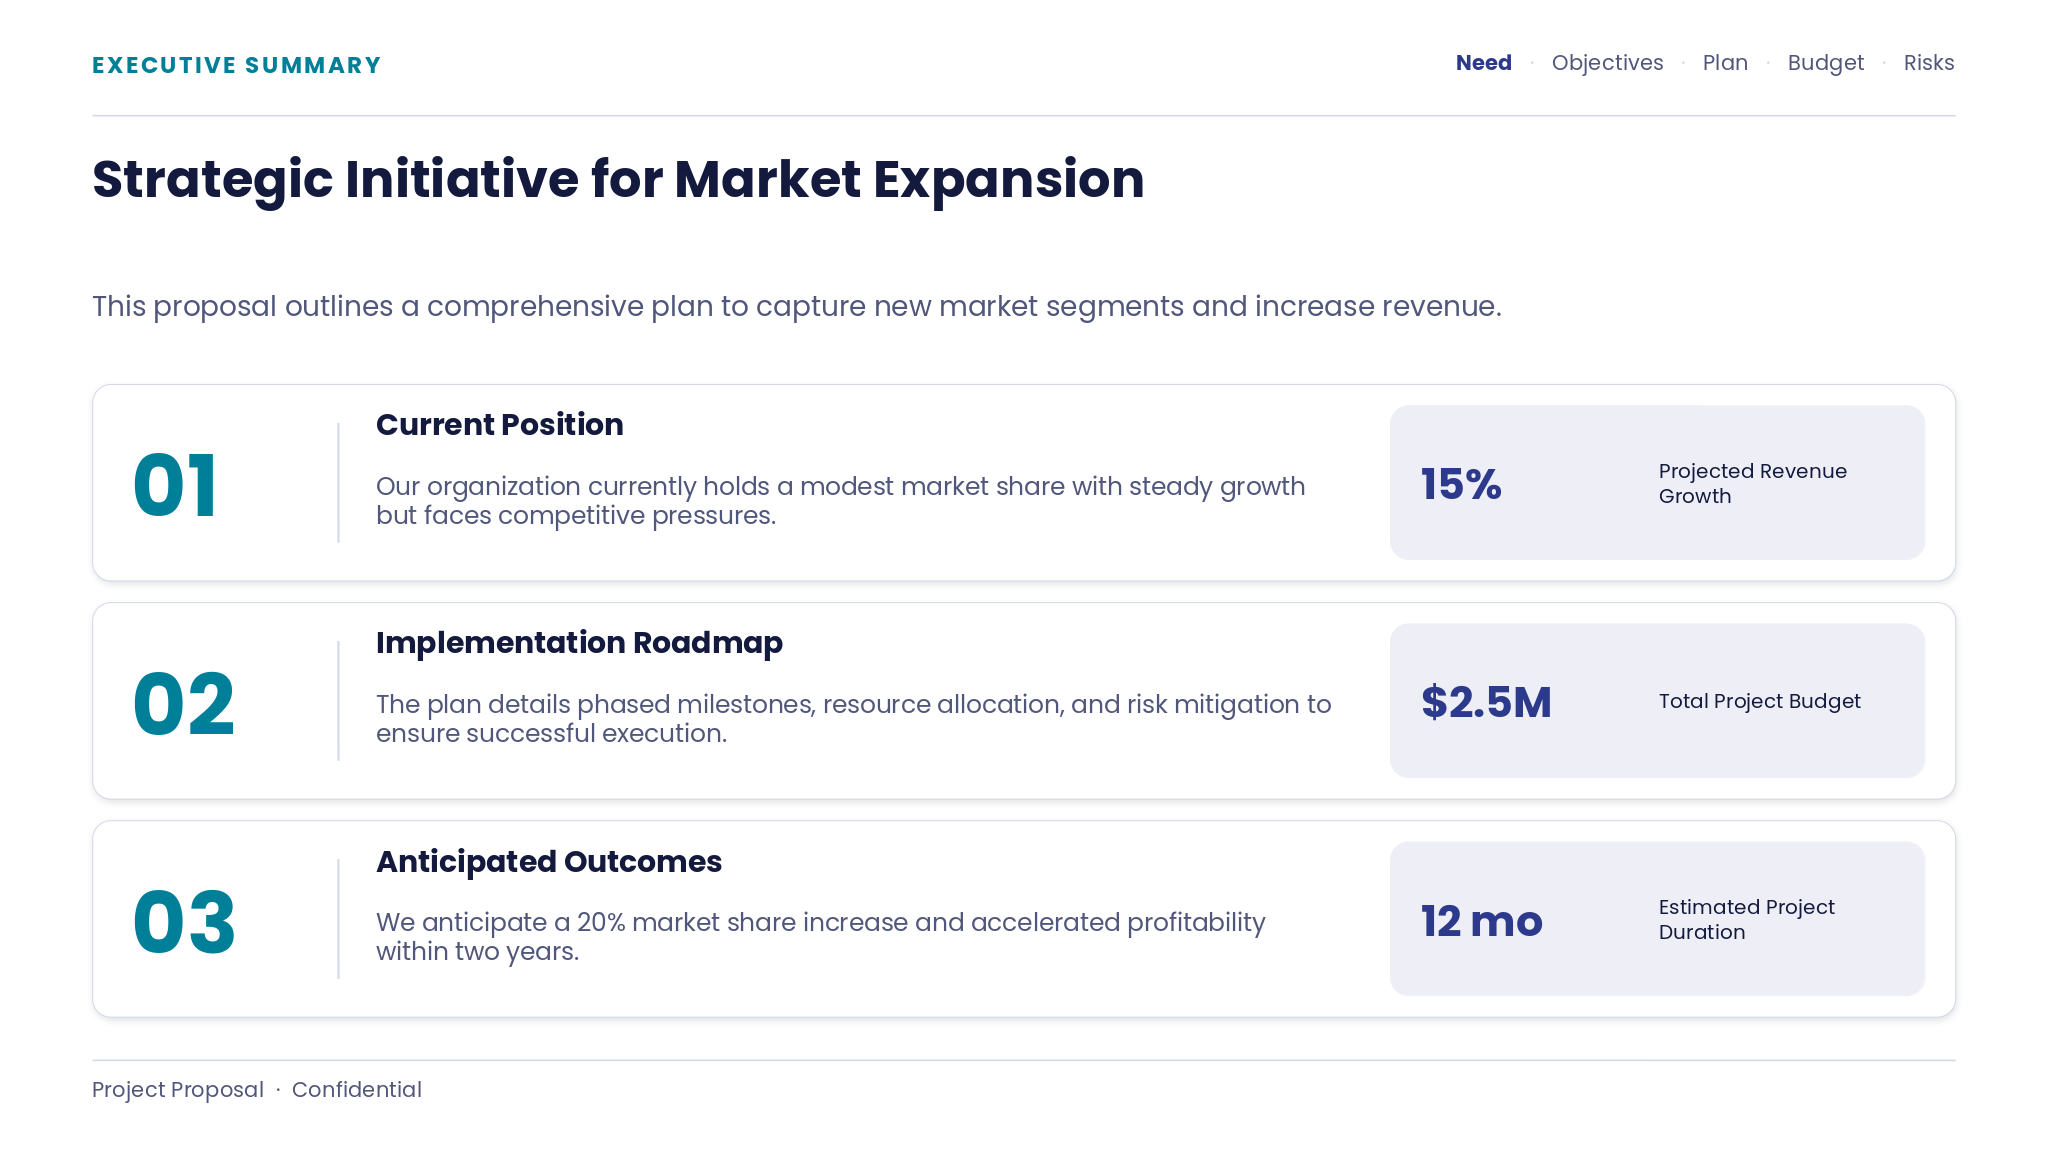Open the Objectives section
This screenshot has height=1152, width=2048.
1607,63
